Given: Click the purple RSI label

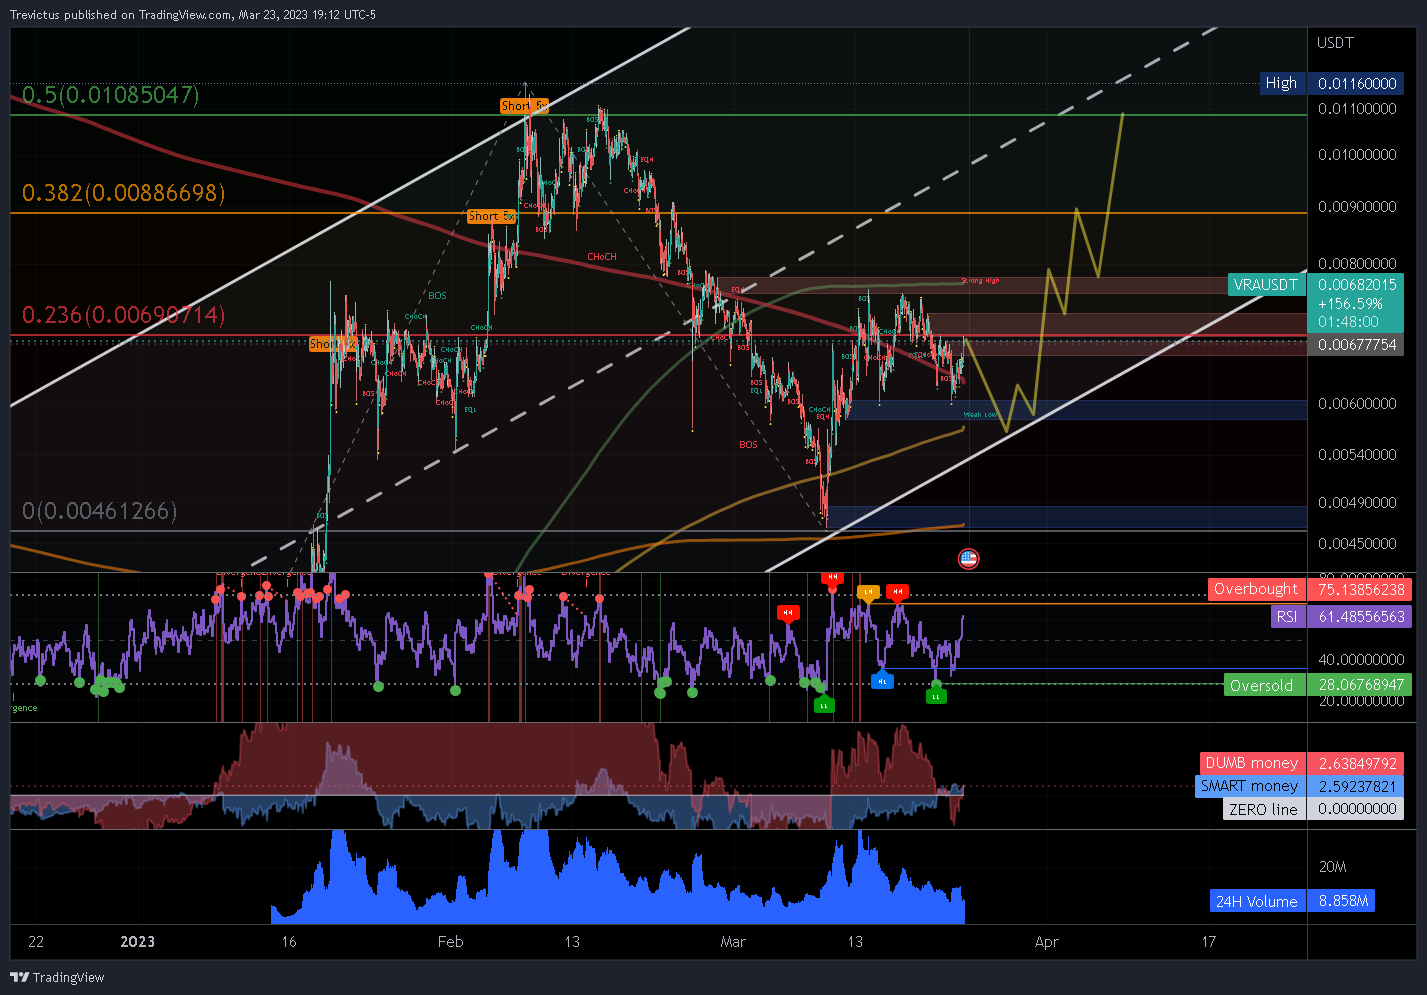Looking at the screenshot, I should (1286, 616).
